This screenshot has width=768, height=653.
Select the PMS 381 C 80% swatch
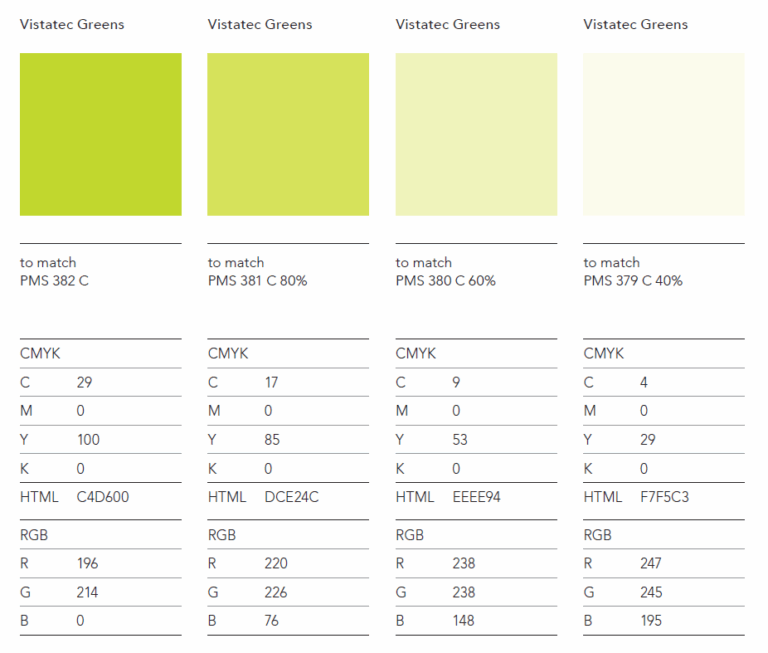[x=288, y=134]
